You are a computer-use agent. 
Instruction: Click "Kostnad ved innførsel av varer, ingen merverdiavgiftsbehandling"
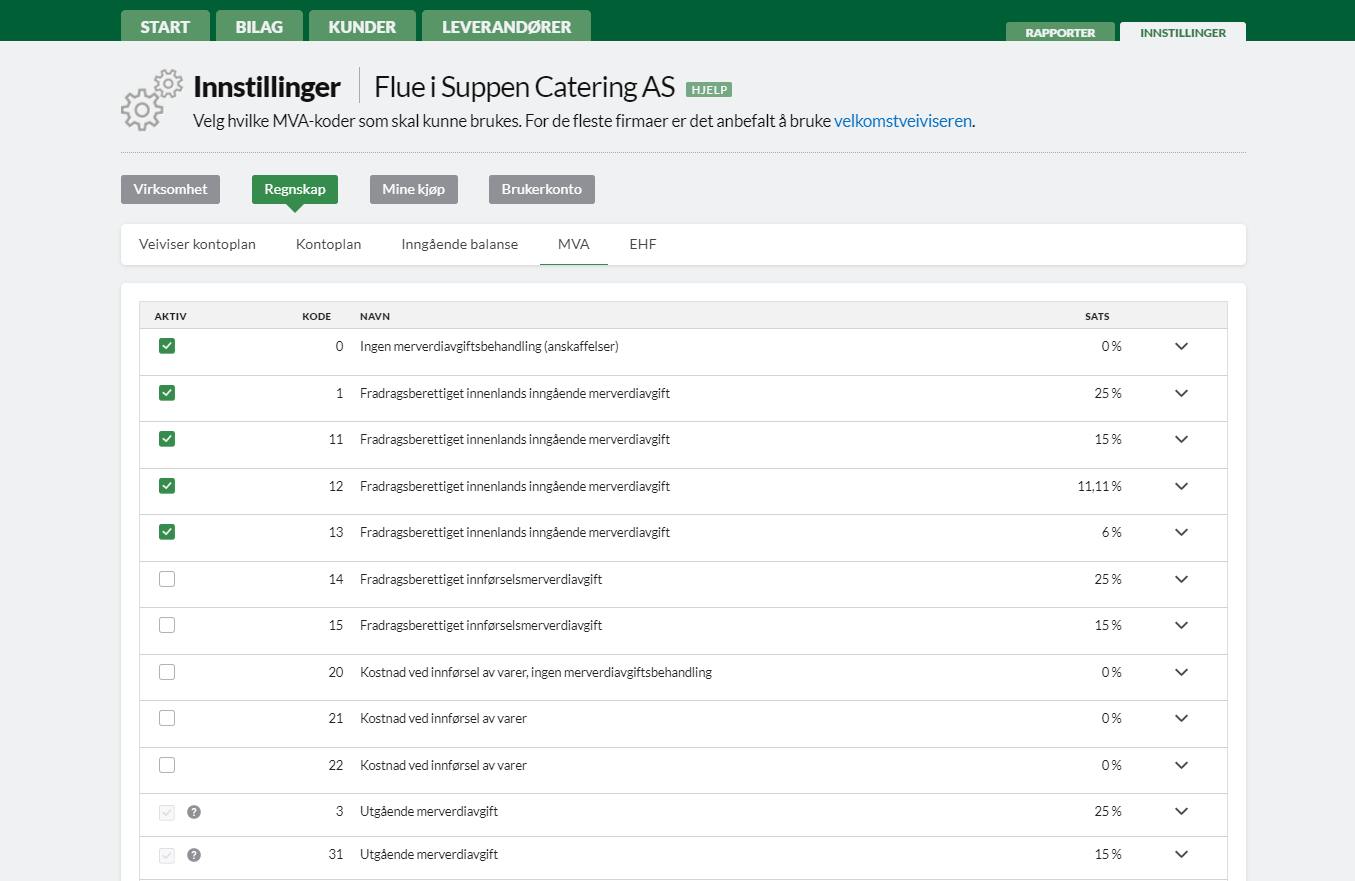point(536,672)
